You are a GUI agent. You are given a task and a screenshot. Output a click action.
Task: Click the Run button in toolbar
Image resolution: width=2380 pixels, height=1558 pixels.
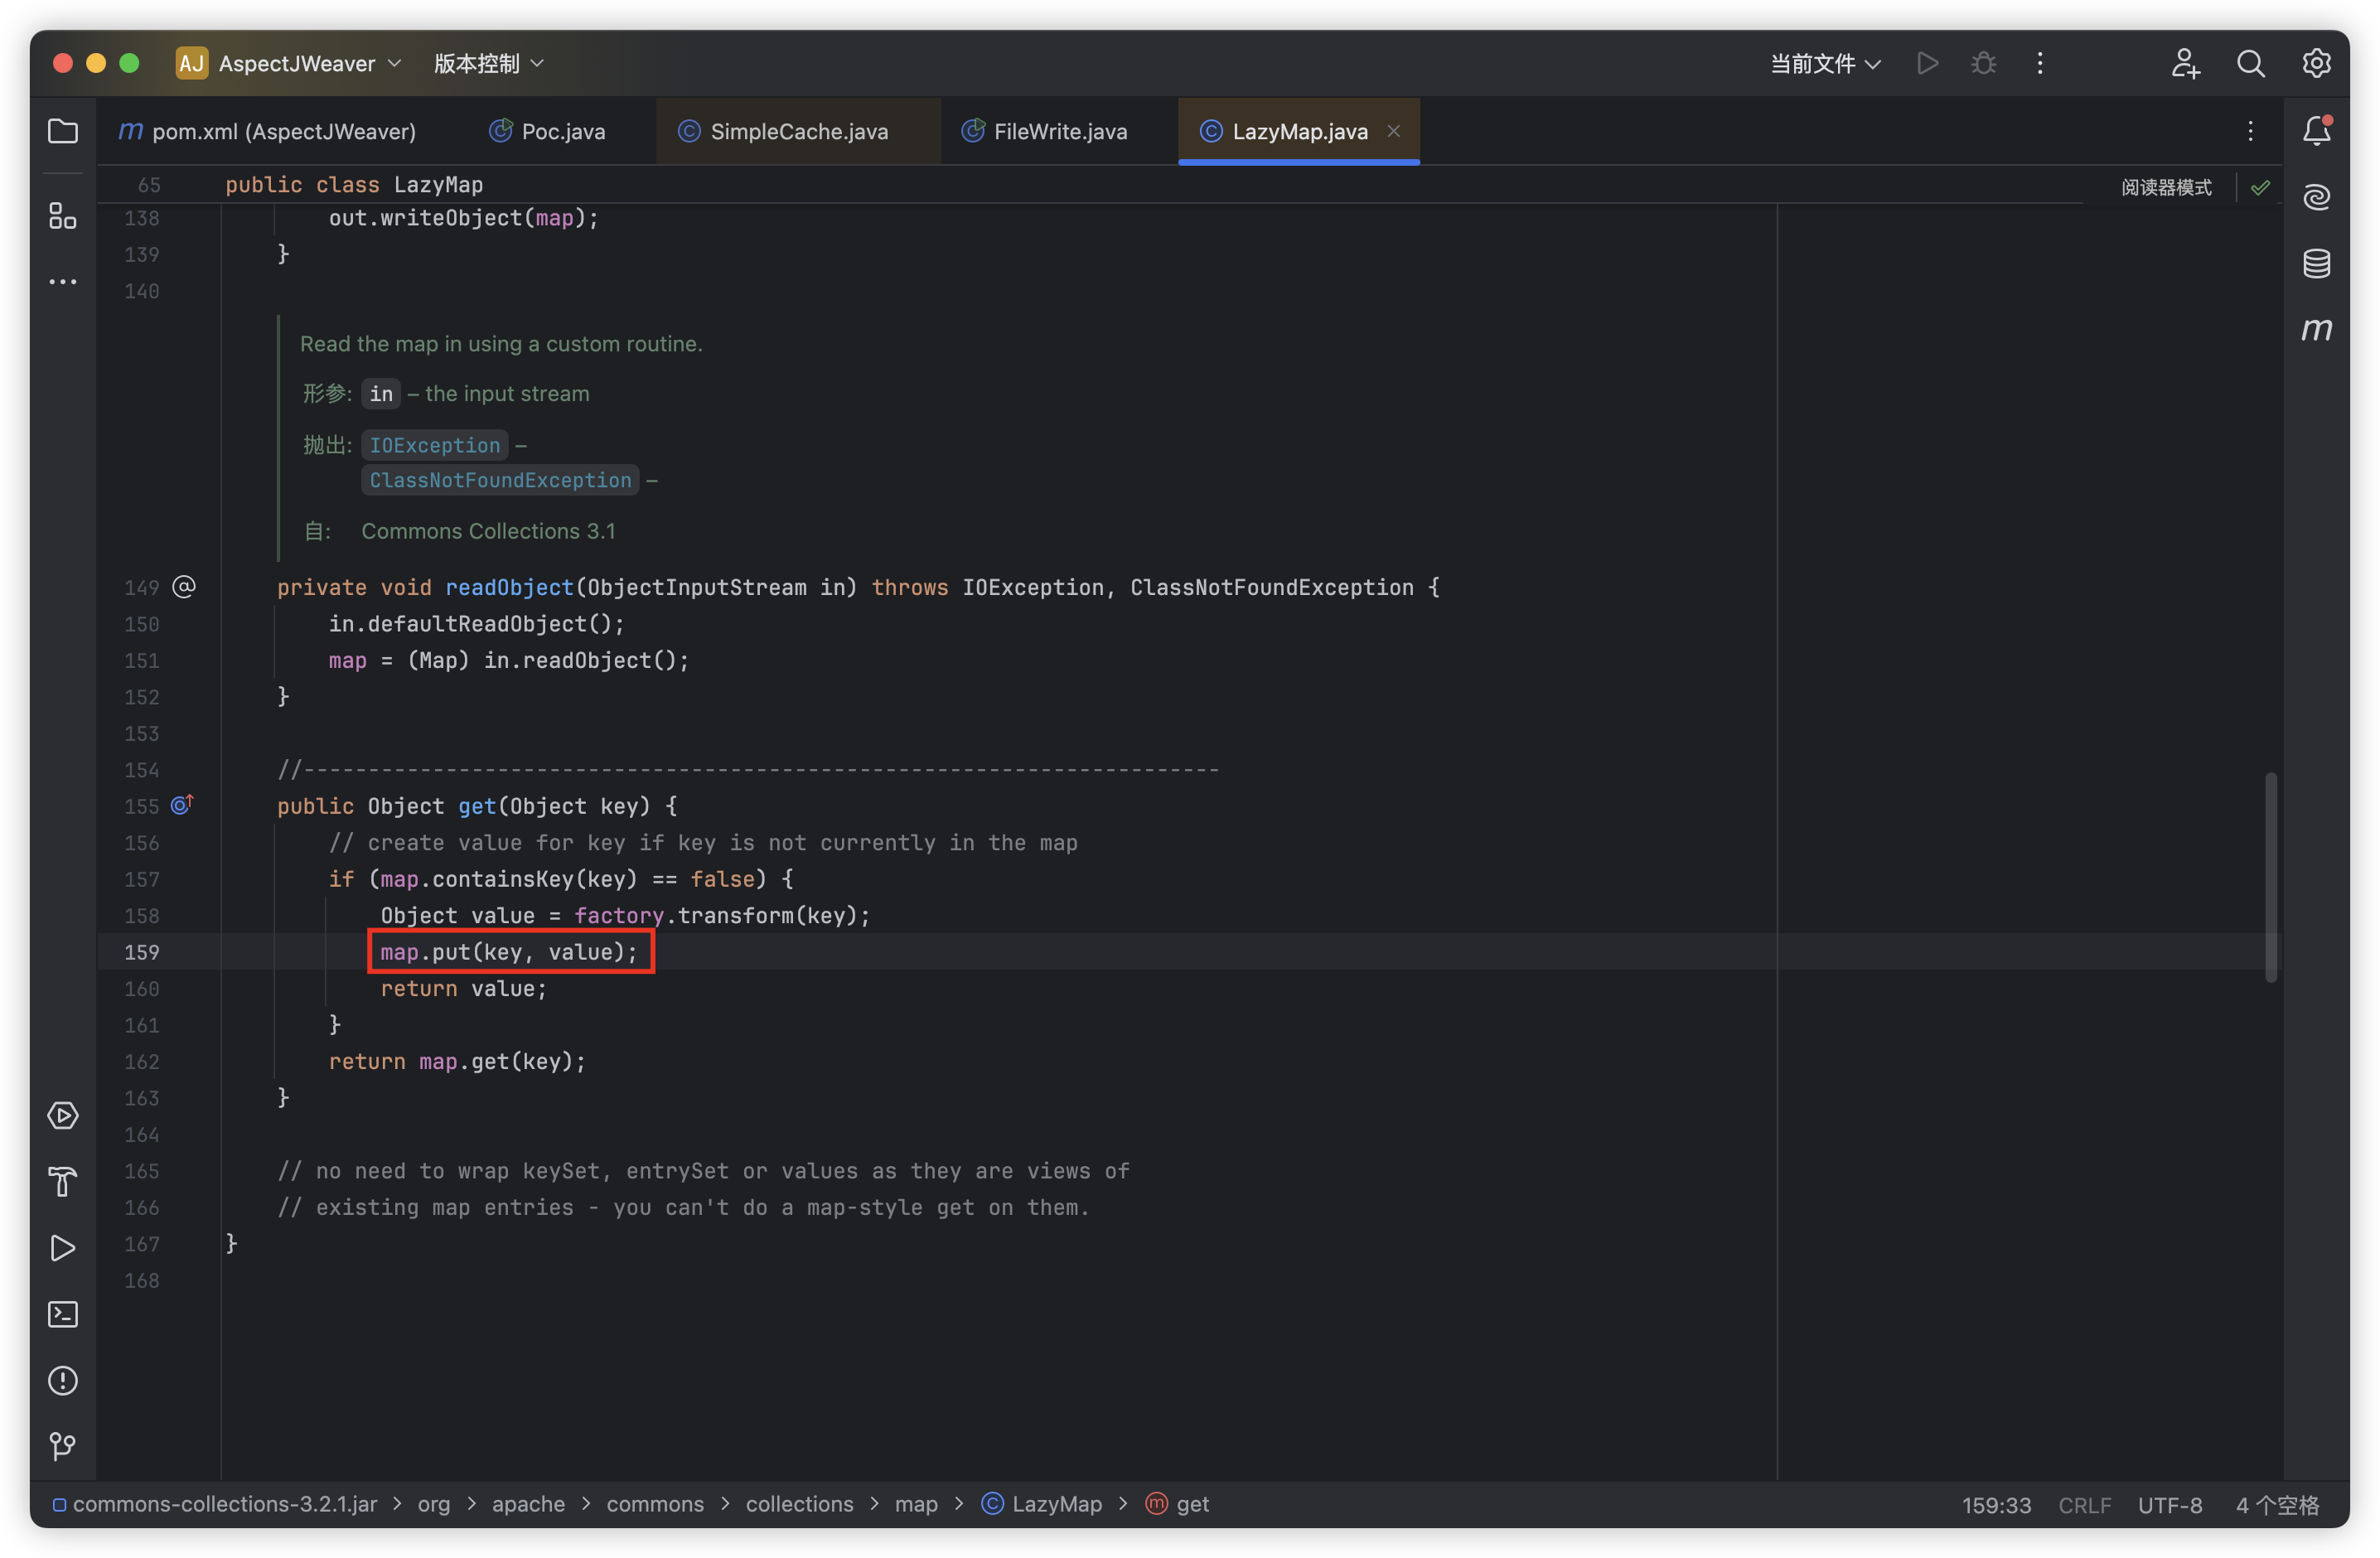[1927, 63]
